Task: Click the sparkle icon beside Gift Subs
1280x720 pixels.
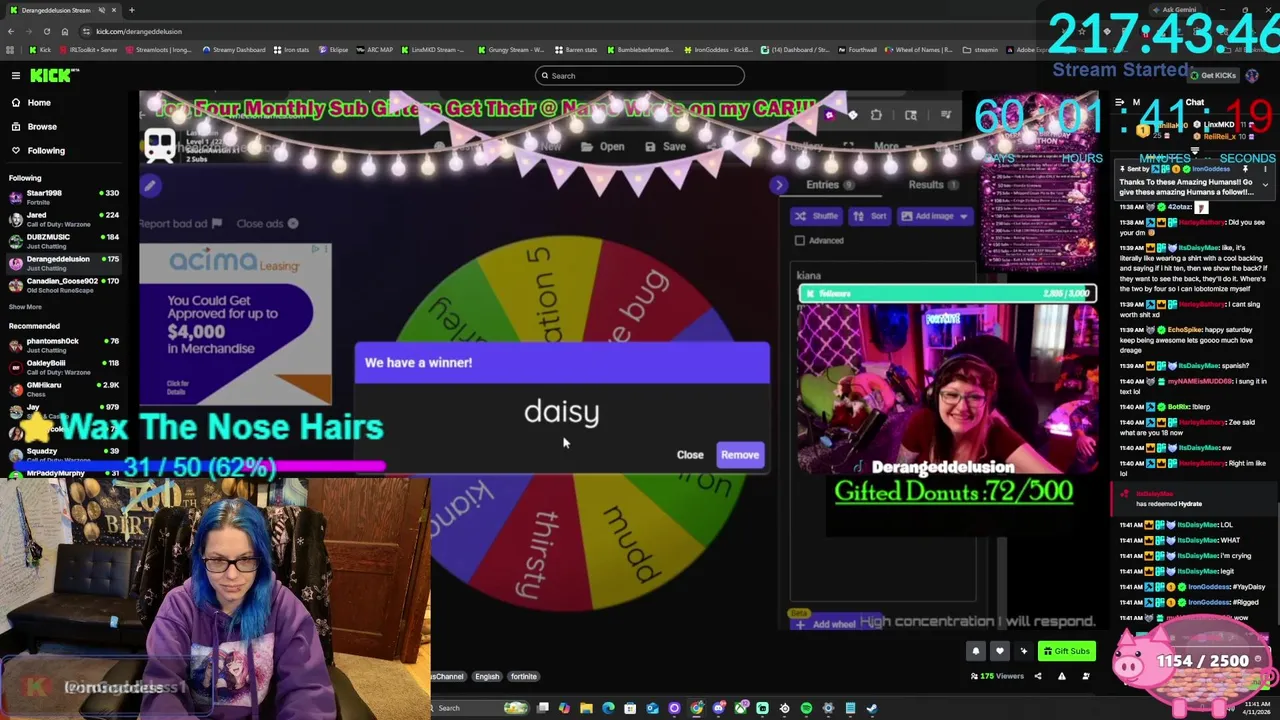Action: tap(1023, 651)
